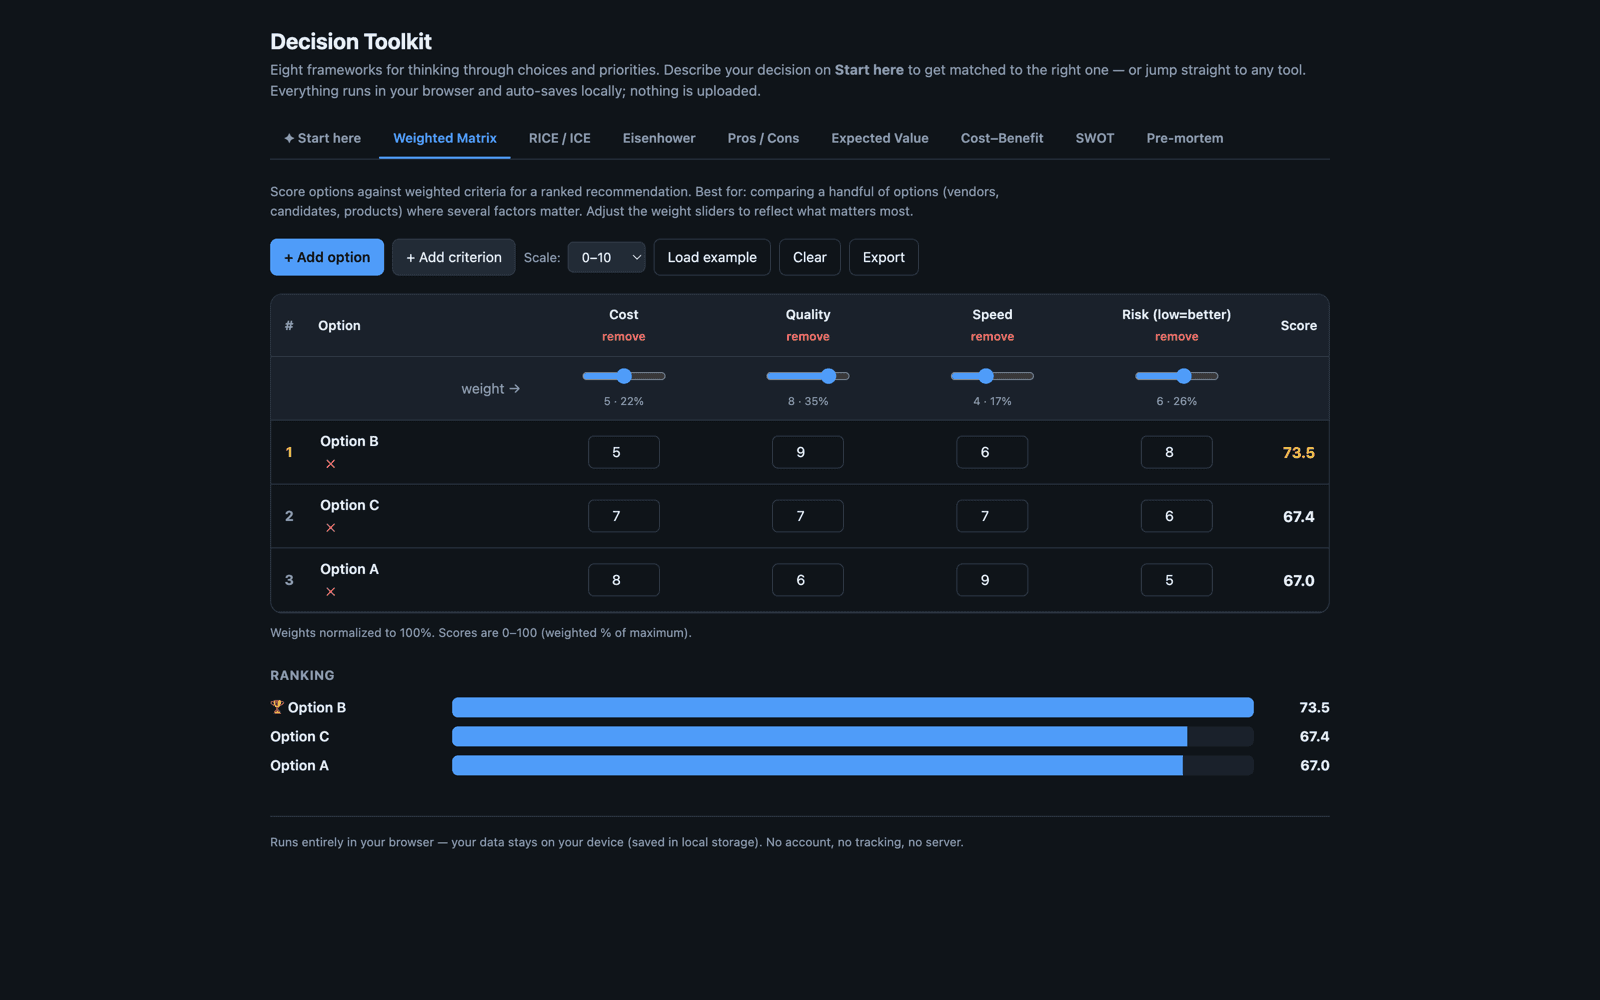The height and width of the screenshot is (1000, 1600).
Task: Switch to the Eisenhower tab
Action: coord(659,138)
